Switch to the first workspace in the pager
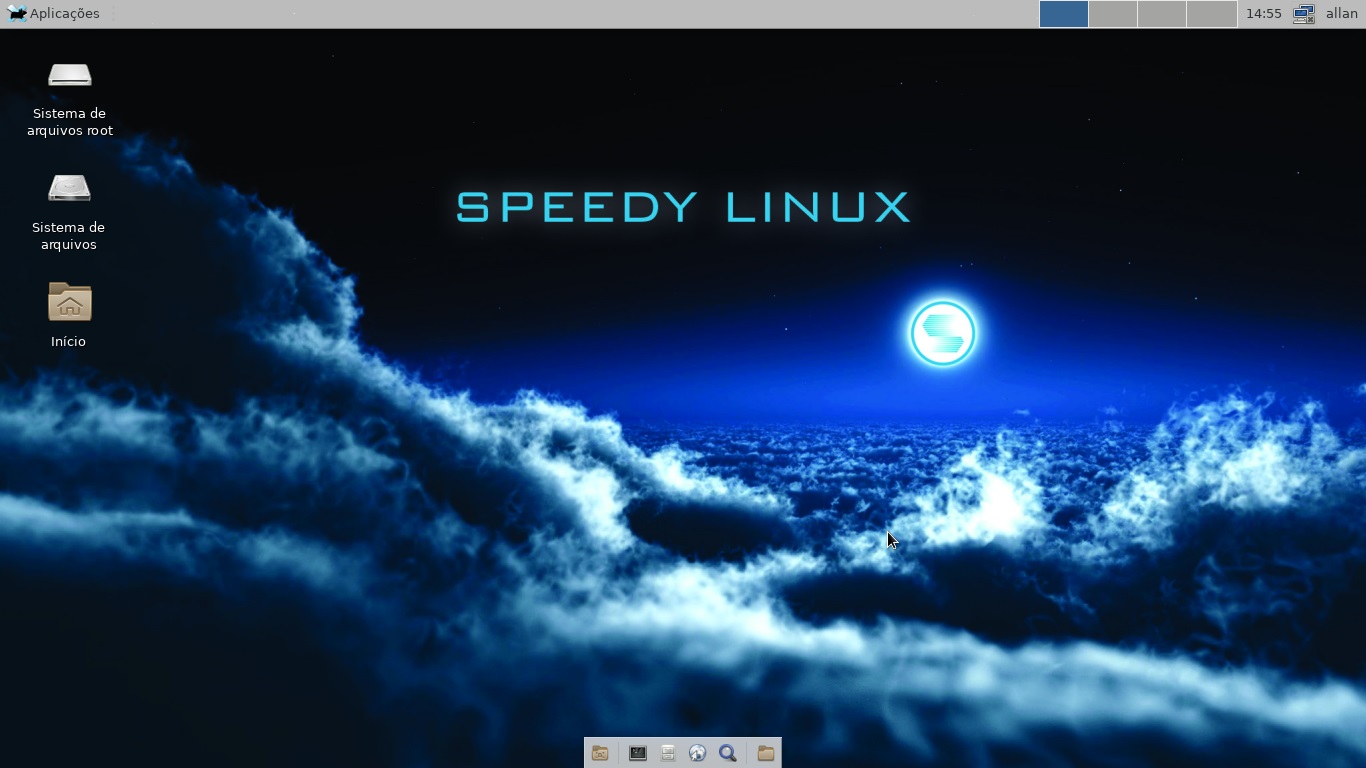 tap(1064, 14)
